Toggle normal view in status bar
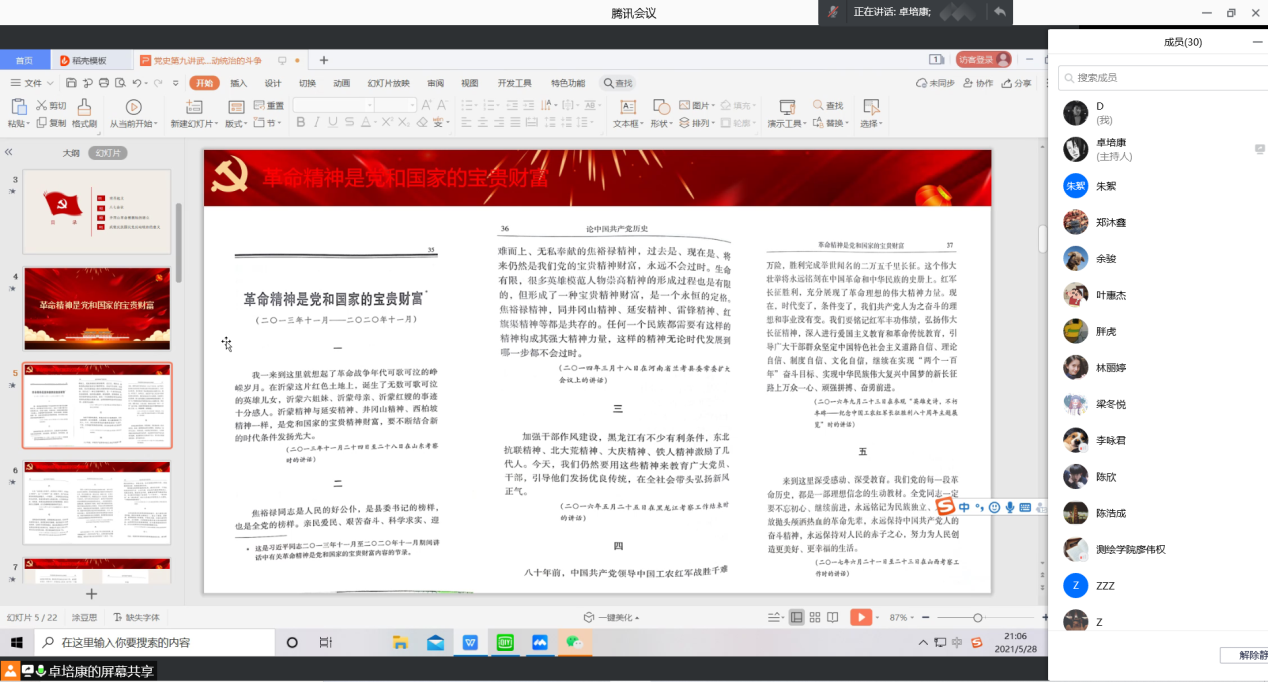The image size is (1268, 682). click(x=796, y=617)
